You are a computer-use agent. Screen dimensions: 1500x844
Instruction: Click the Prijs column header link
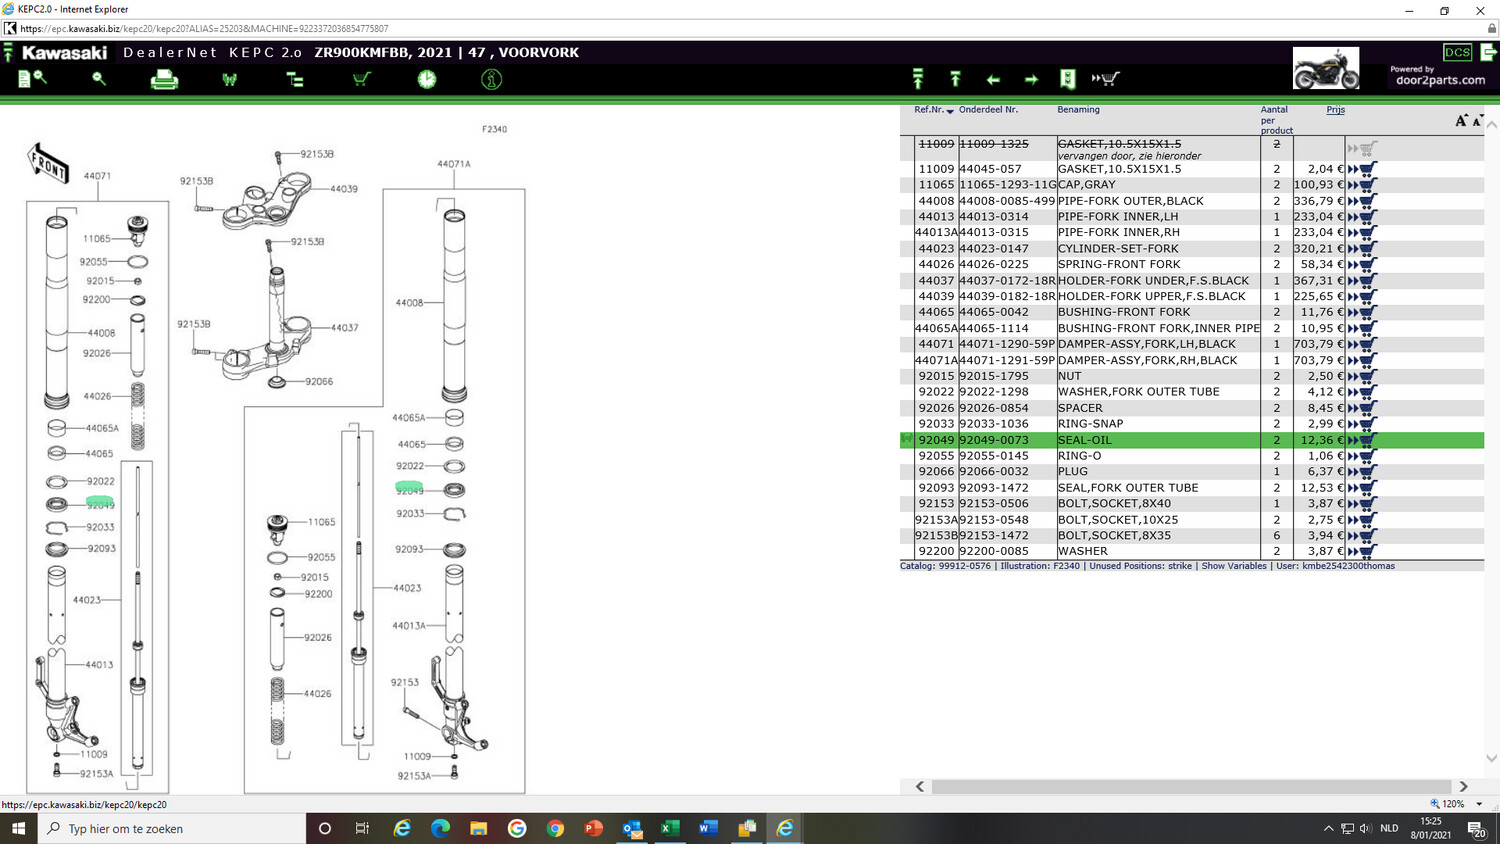(x=1335, y=110)
